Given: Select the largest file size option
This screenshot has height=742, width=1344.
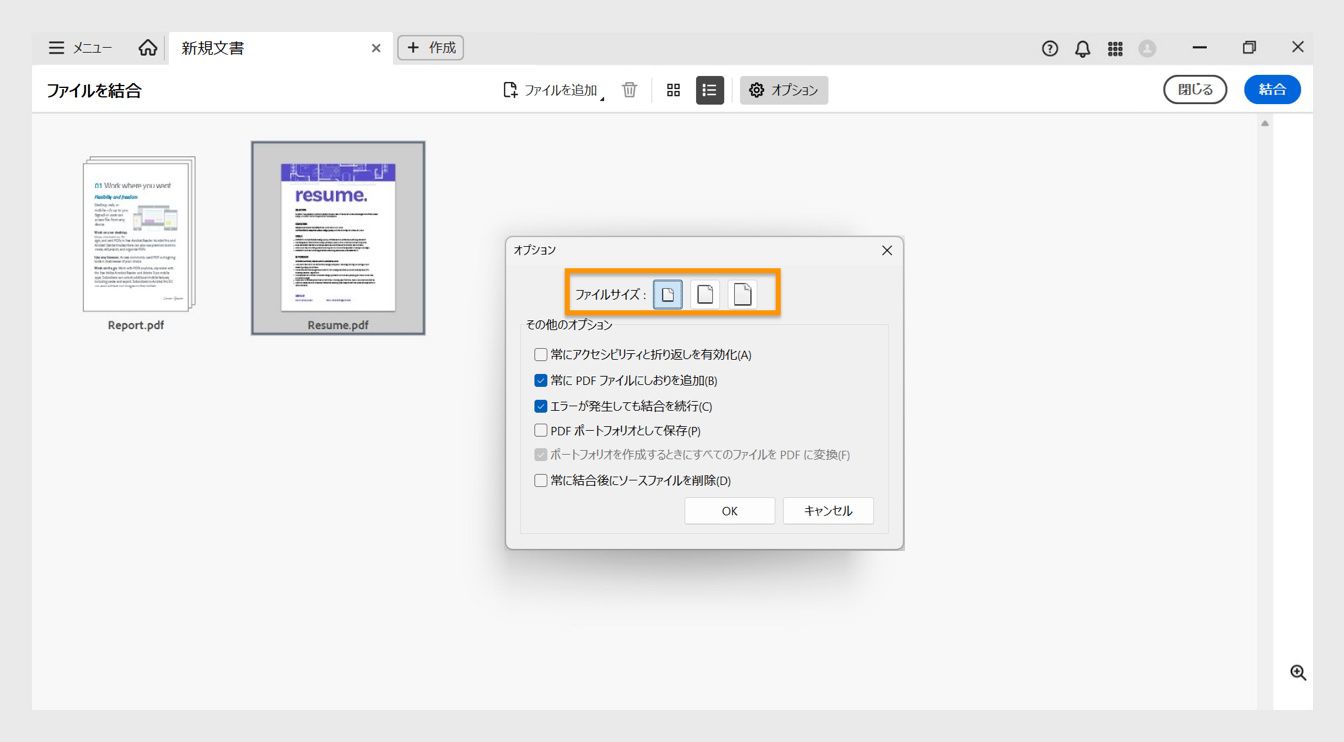Looking at the screenshot, I should [742, 292].
